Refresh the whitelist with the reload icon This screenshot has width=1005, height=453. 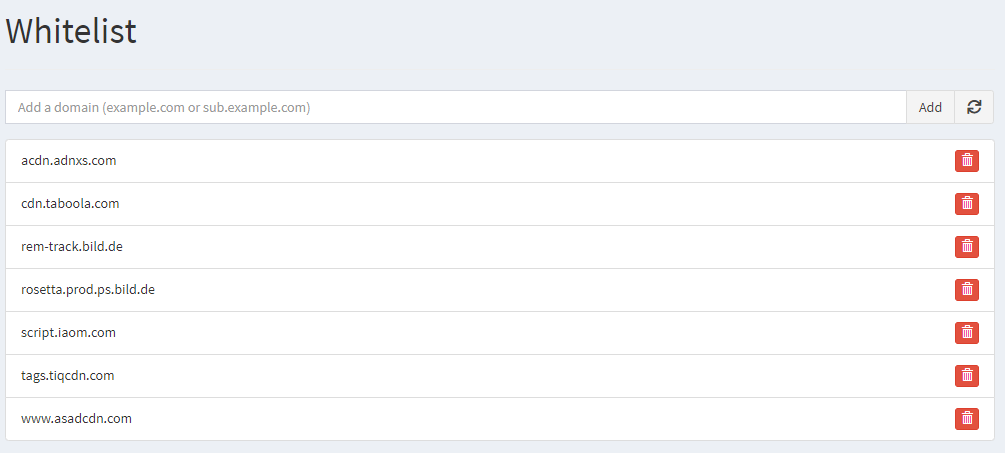[974, 107]
